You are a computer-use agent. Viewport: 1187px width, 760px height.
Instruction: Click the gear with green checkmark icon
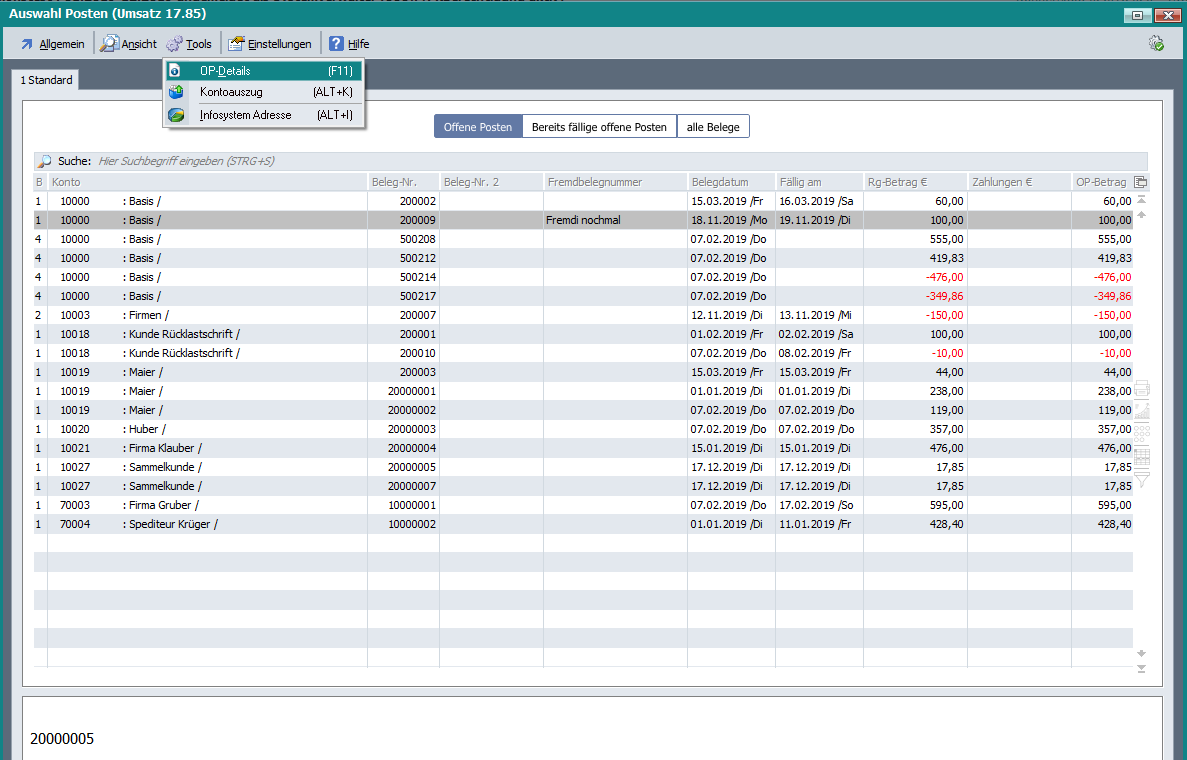(x=1156, y=43)
